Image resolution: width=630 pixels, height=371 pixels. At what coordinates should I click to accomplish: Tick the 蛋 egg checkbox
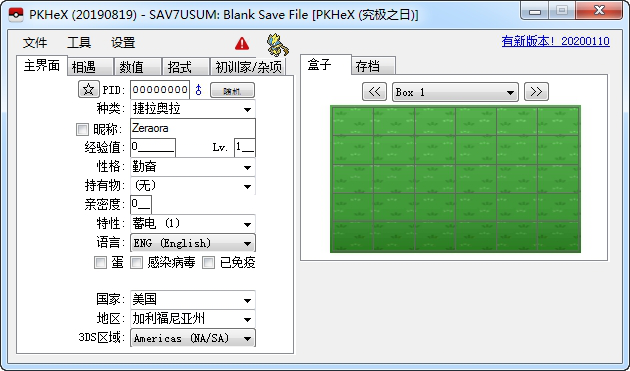pyautogui.click(x=100, y=262)
